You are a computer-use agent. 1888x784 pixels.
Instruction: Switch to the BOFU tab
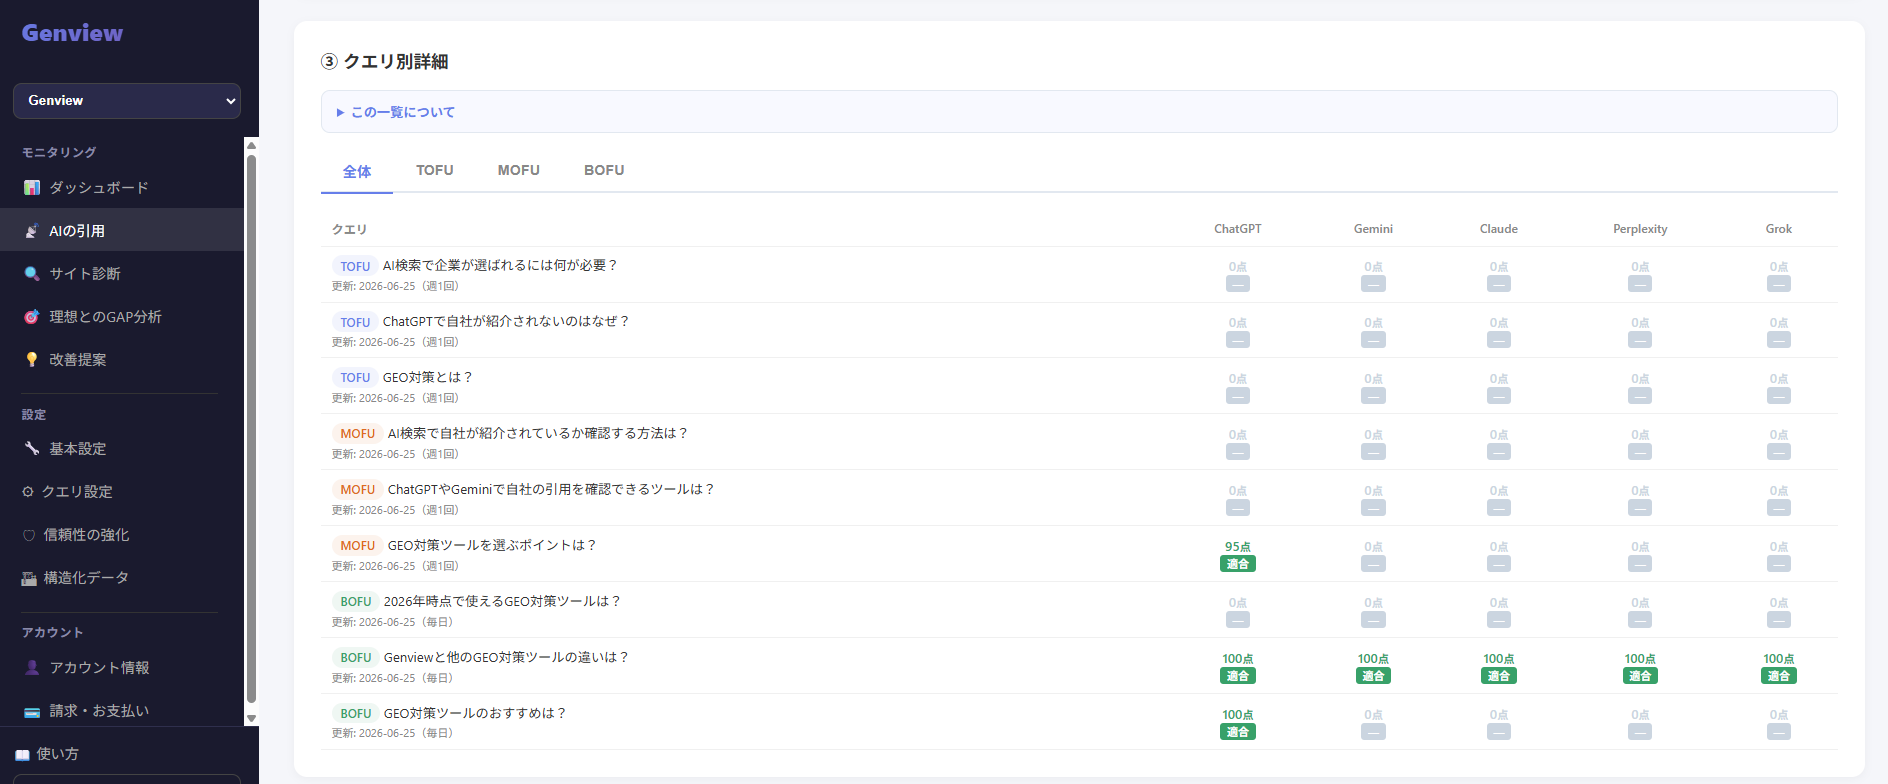pyautogui.click(x=604, y=171)
